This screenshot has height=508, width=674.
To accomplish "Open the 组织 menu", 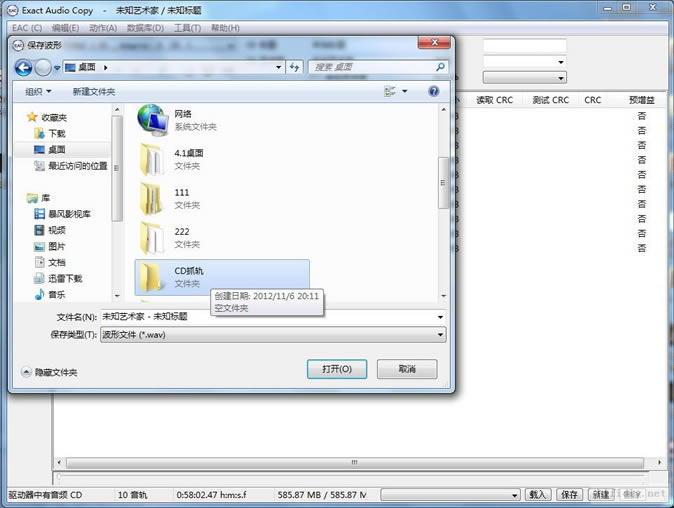I will (38, 91).
